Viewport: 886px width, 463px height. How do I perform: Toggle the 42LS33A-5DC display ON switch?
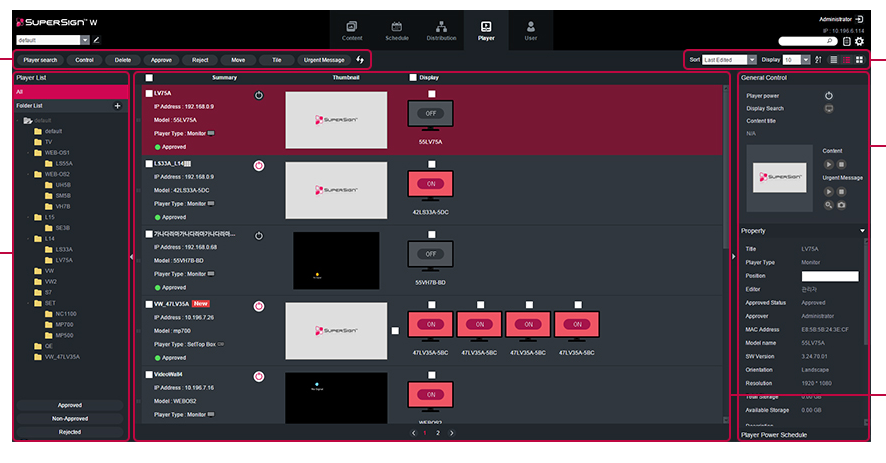[431, 184]
